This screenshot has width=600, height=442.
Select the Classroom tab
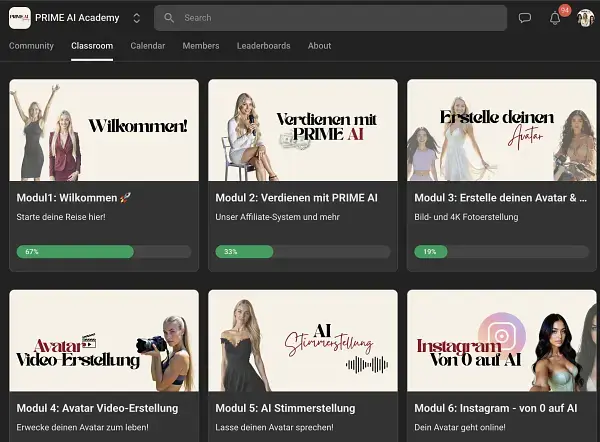92,46
